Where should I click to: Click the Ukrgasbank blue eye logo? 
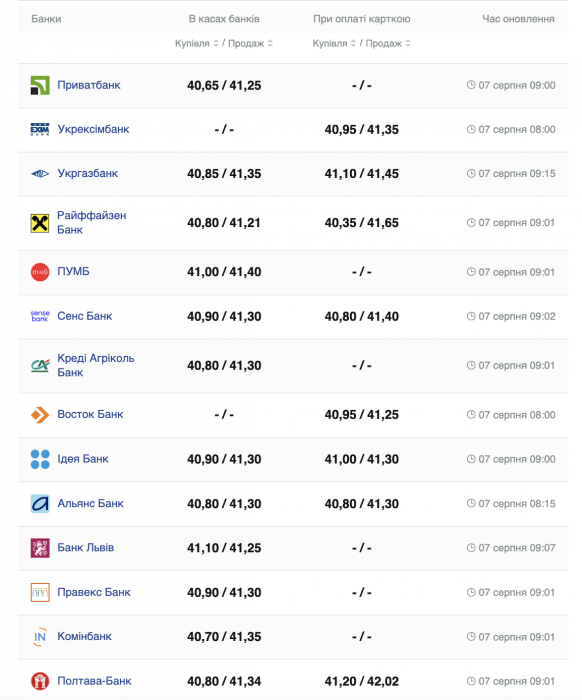(40, 174)
